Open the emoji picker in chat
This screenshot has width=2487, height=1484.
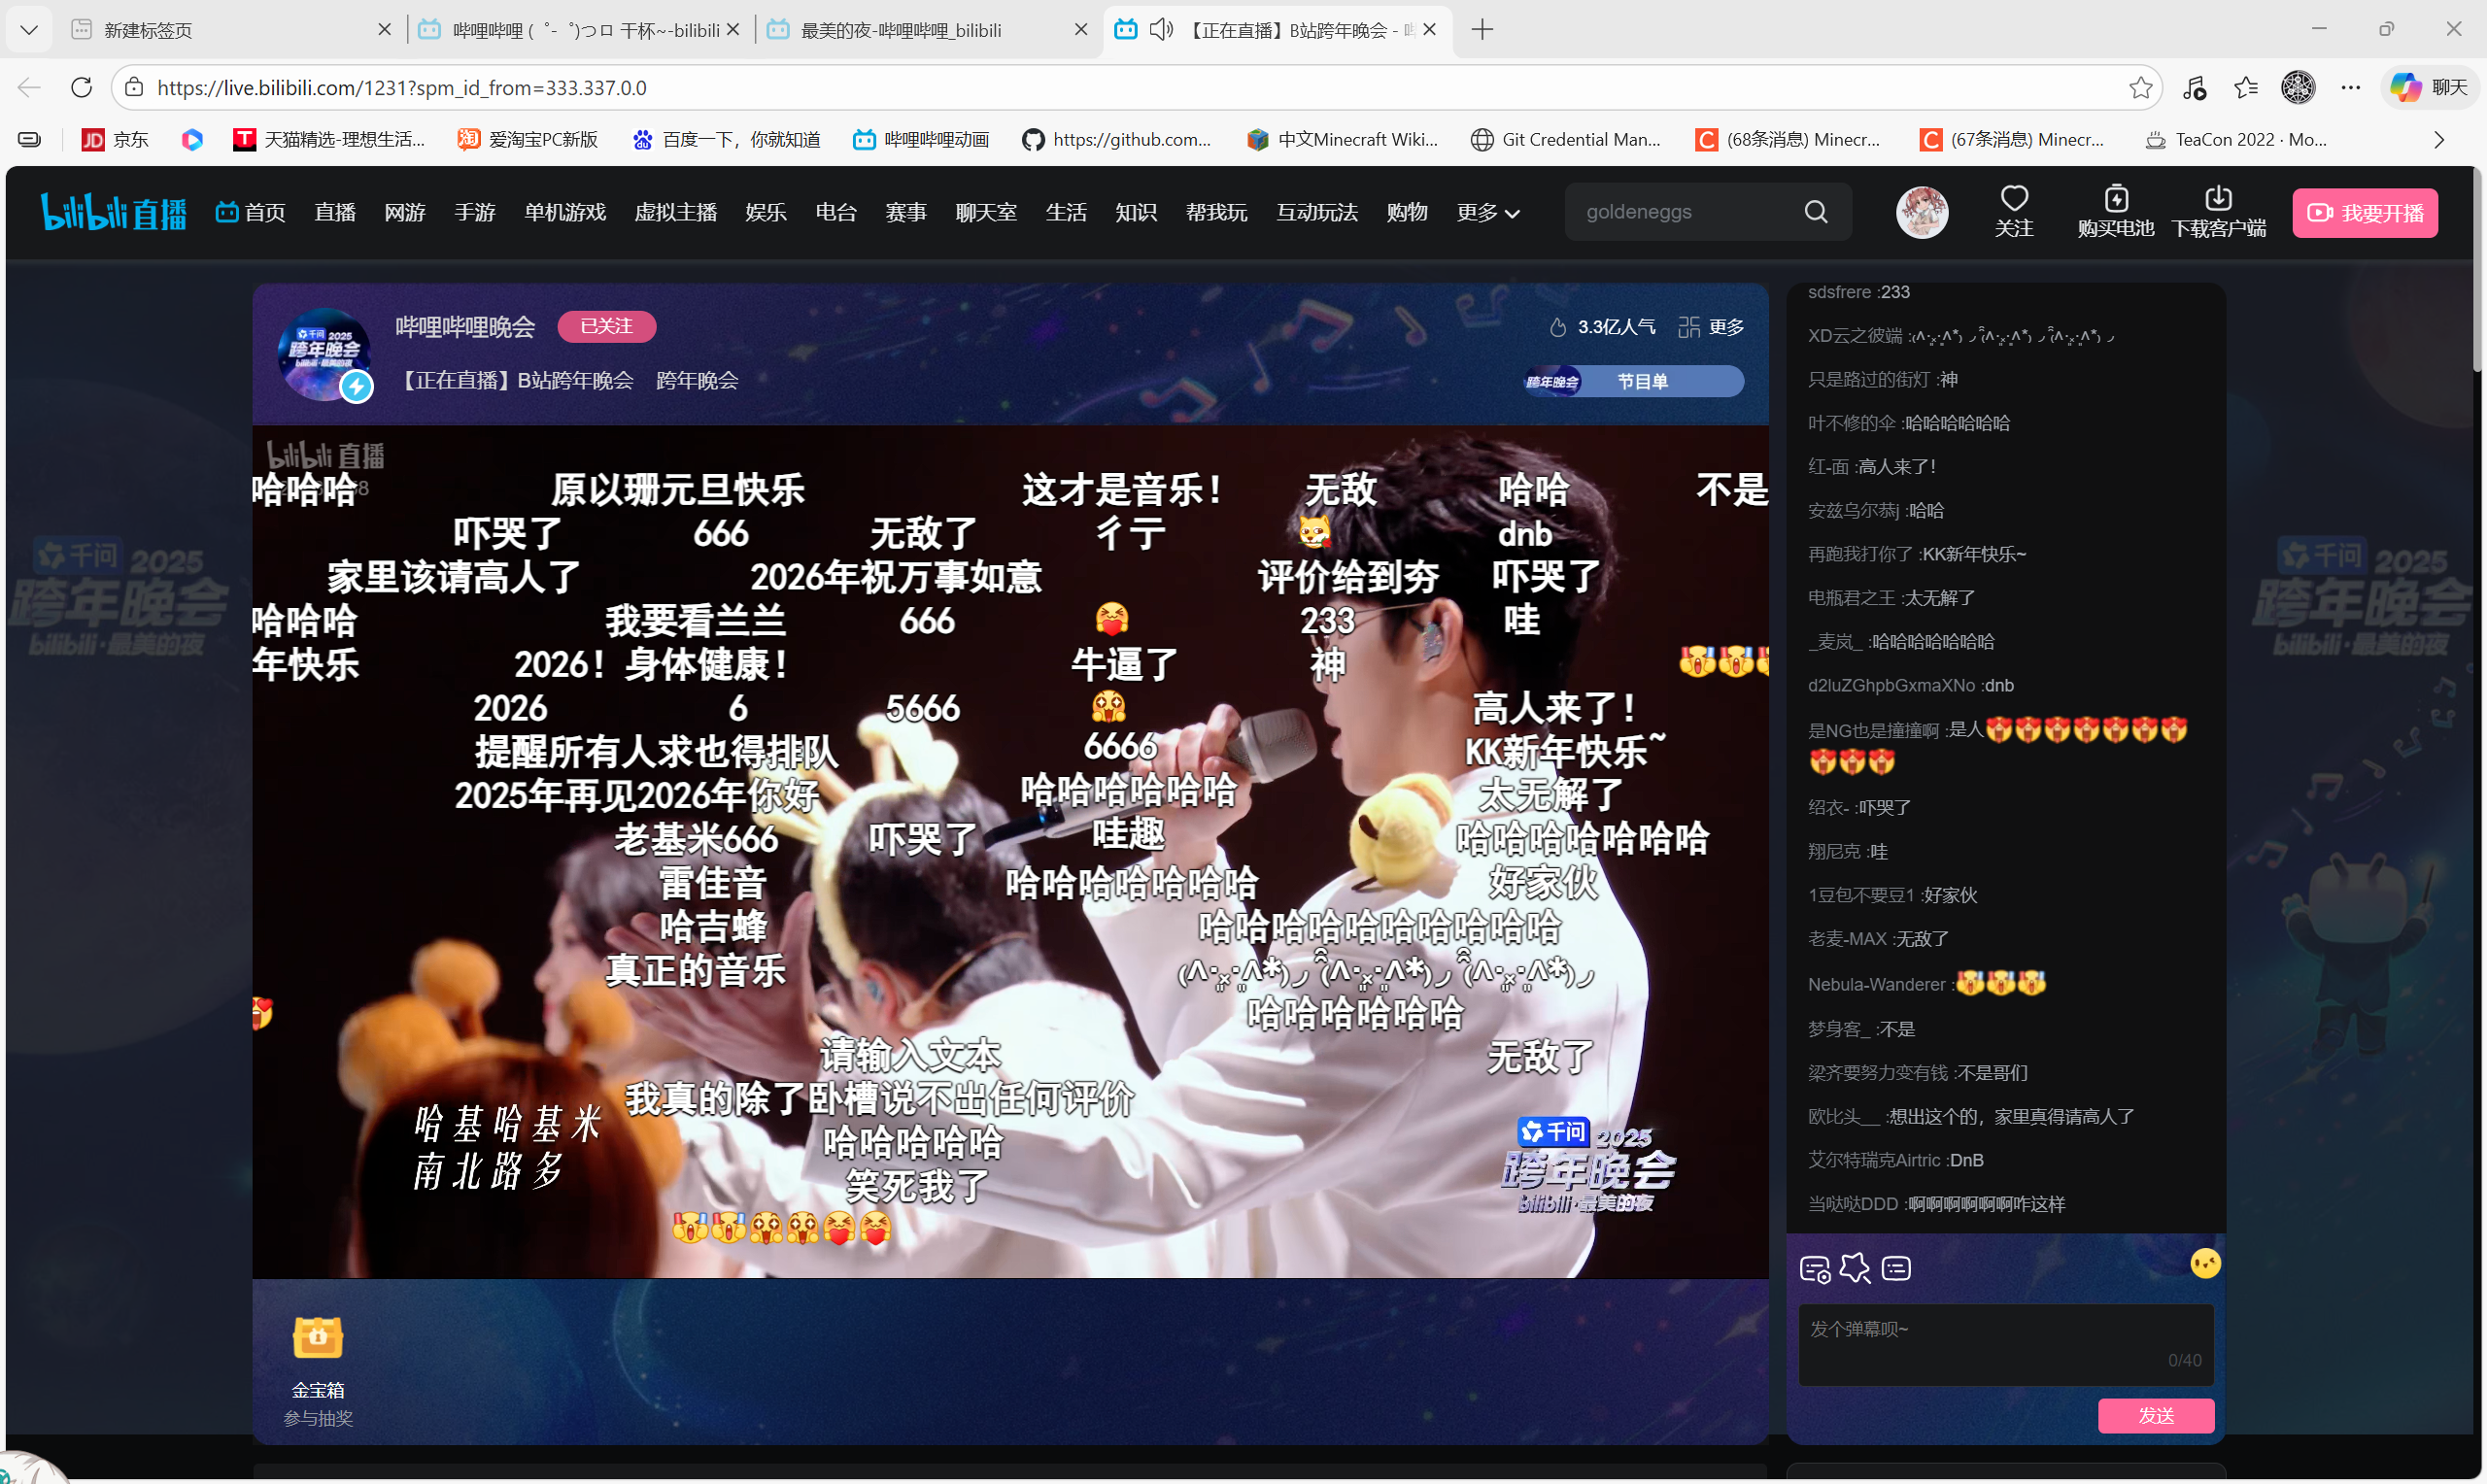tap(2204, 1264)
